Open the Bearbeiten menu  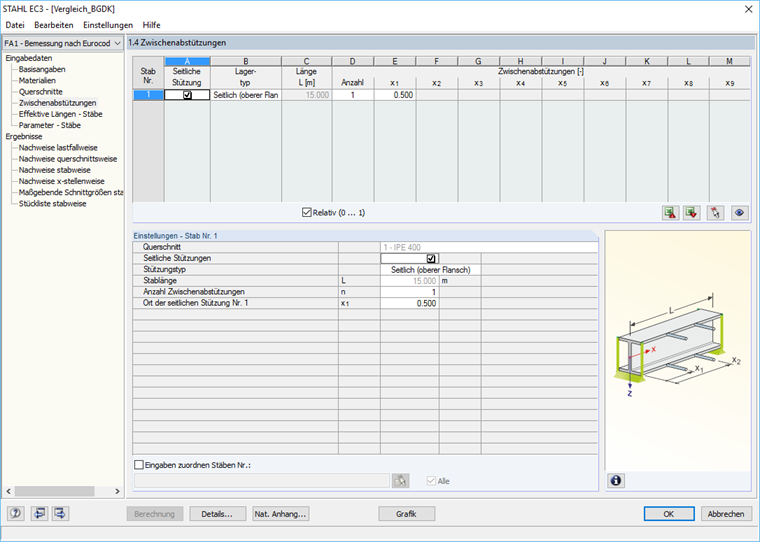pyautogui.click(x=54, y=25)
